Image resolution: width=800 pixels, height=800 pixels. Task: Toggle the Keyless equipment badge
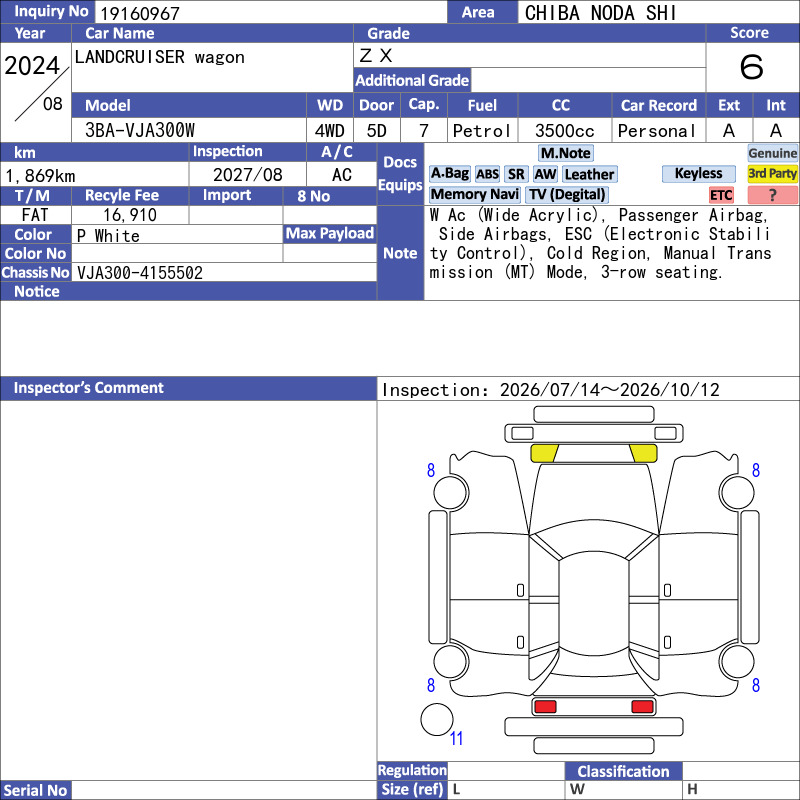698,173
